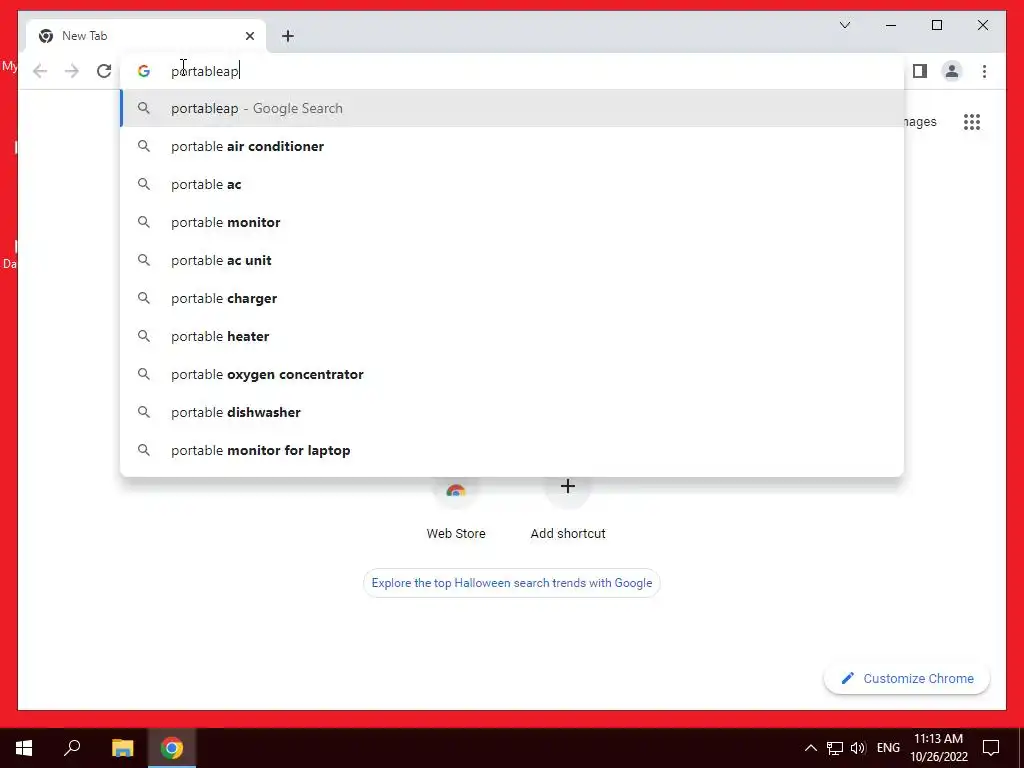Screen dimensions: 1024x768
Task: Click the ENG language indicator
Action: 888,748
